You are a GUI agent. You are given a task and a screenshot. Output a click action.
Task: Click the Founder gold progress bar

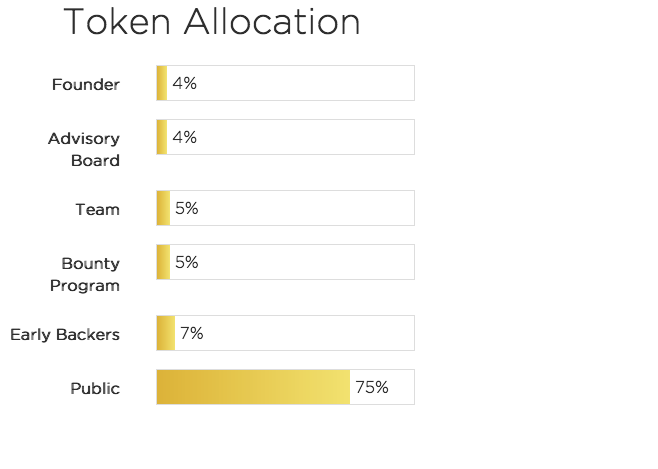[x=162, y=83]
